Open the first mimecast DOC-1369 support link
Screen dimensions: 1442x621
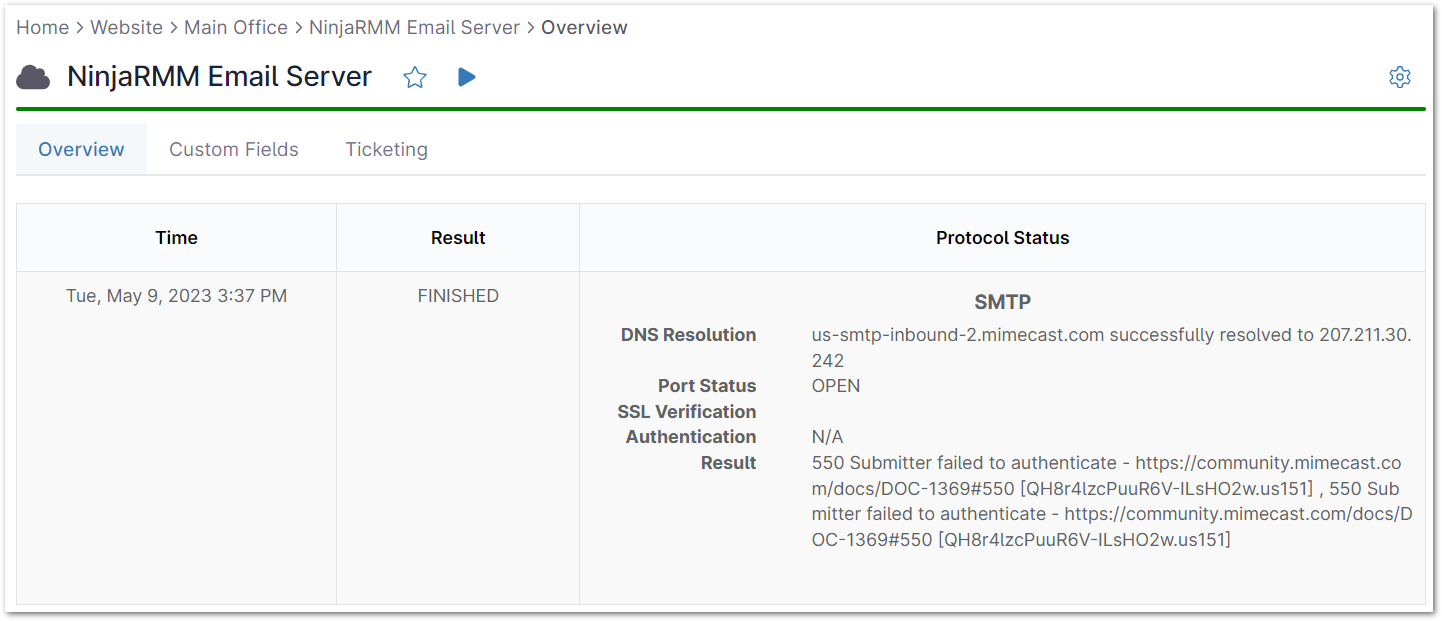tap(1270, 462)
